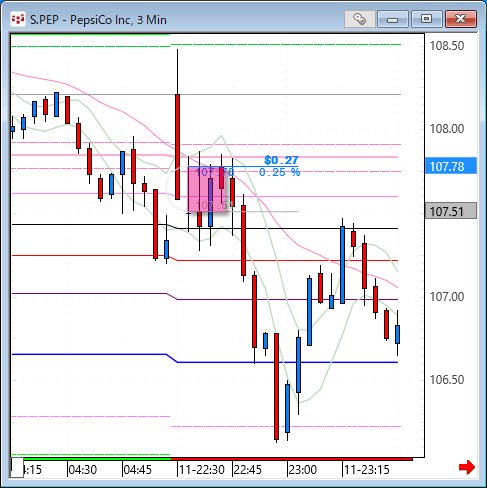The width and height of the screenshot is (487, 488).
Task: Click the S.PEP - PepsiCo Inc title text
Action: coord(98,20)
